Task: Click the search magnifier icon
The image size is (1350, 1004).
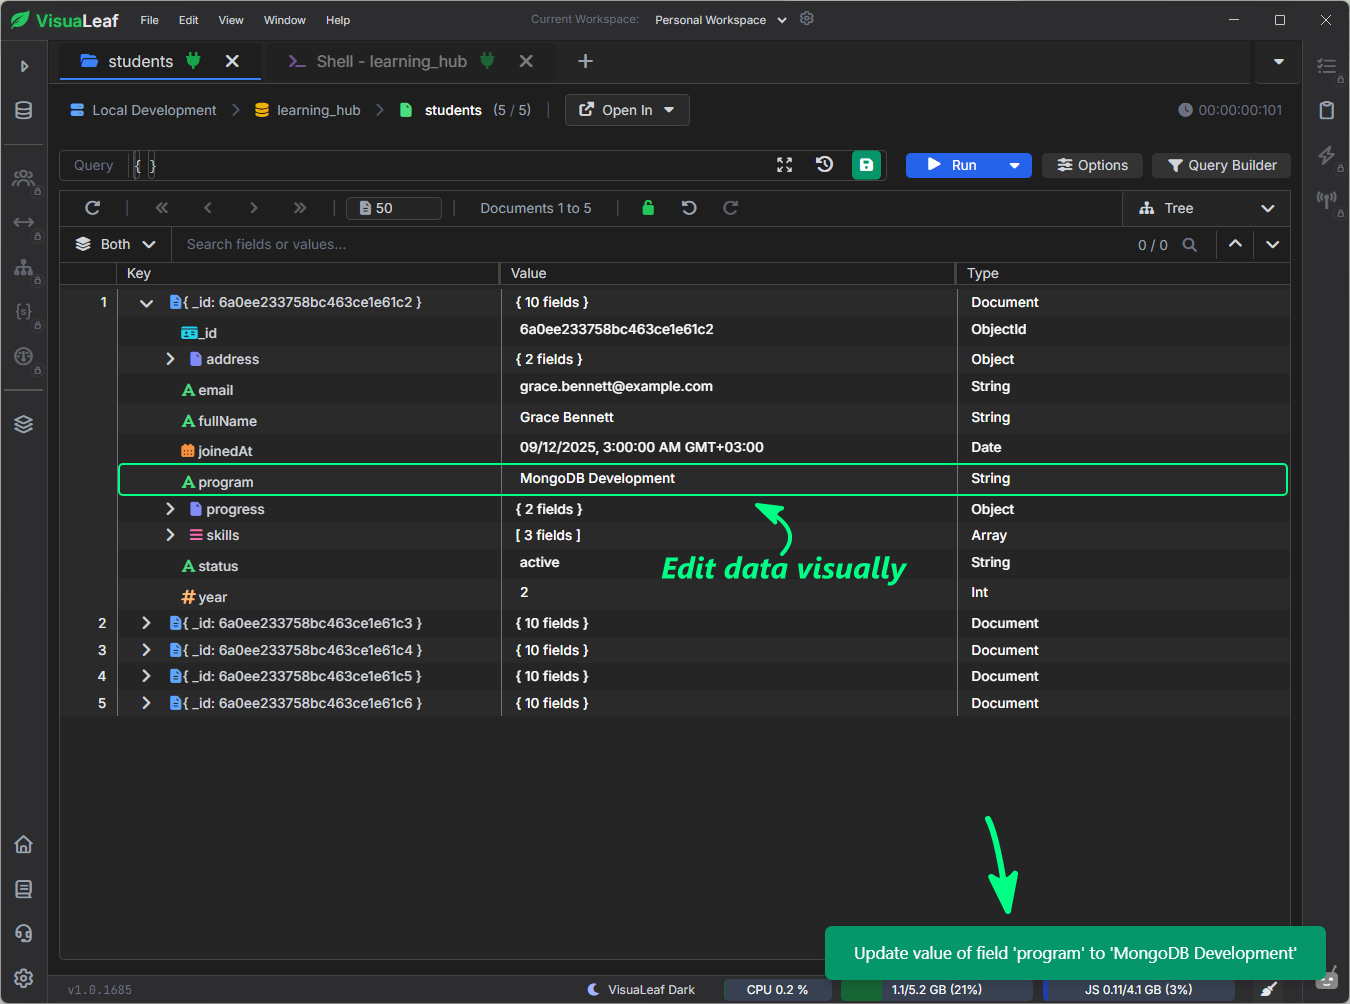Action: tap(1190, 244)
